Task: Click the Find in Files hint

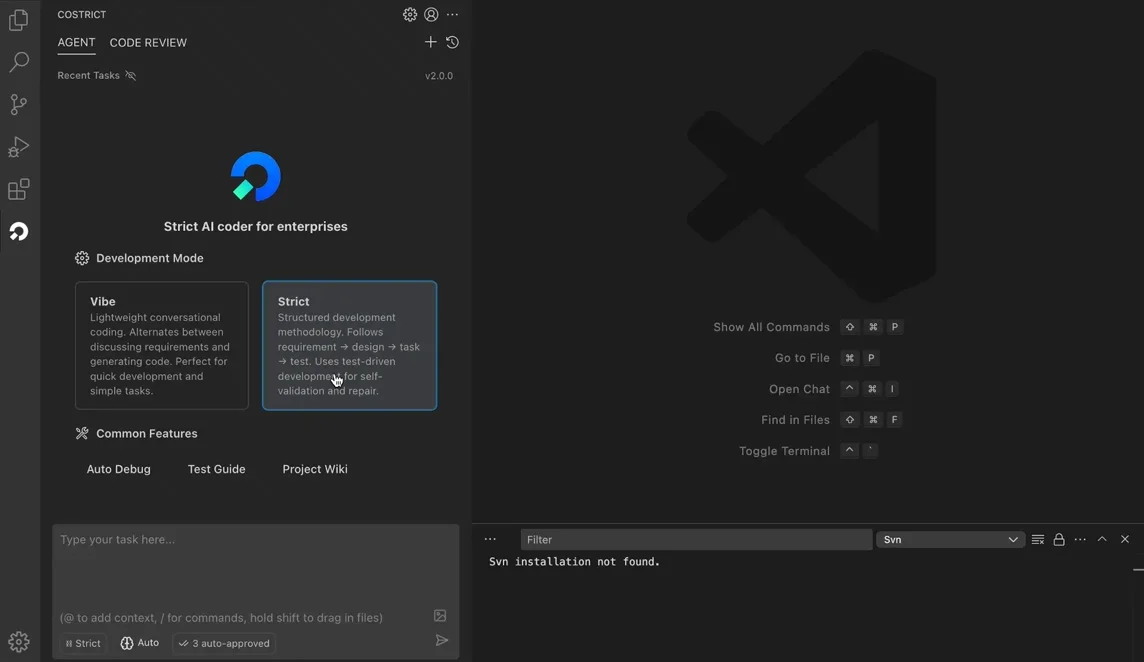Action: [795, 420]
